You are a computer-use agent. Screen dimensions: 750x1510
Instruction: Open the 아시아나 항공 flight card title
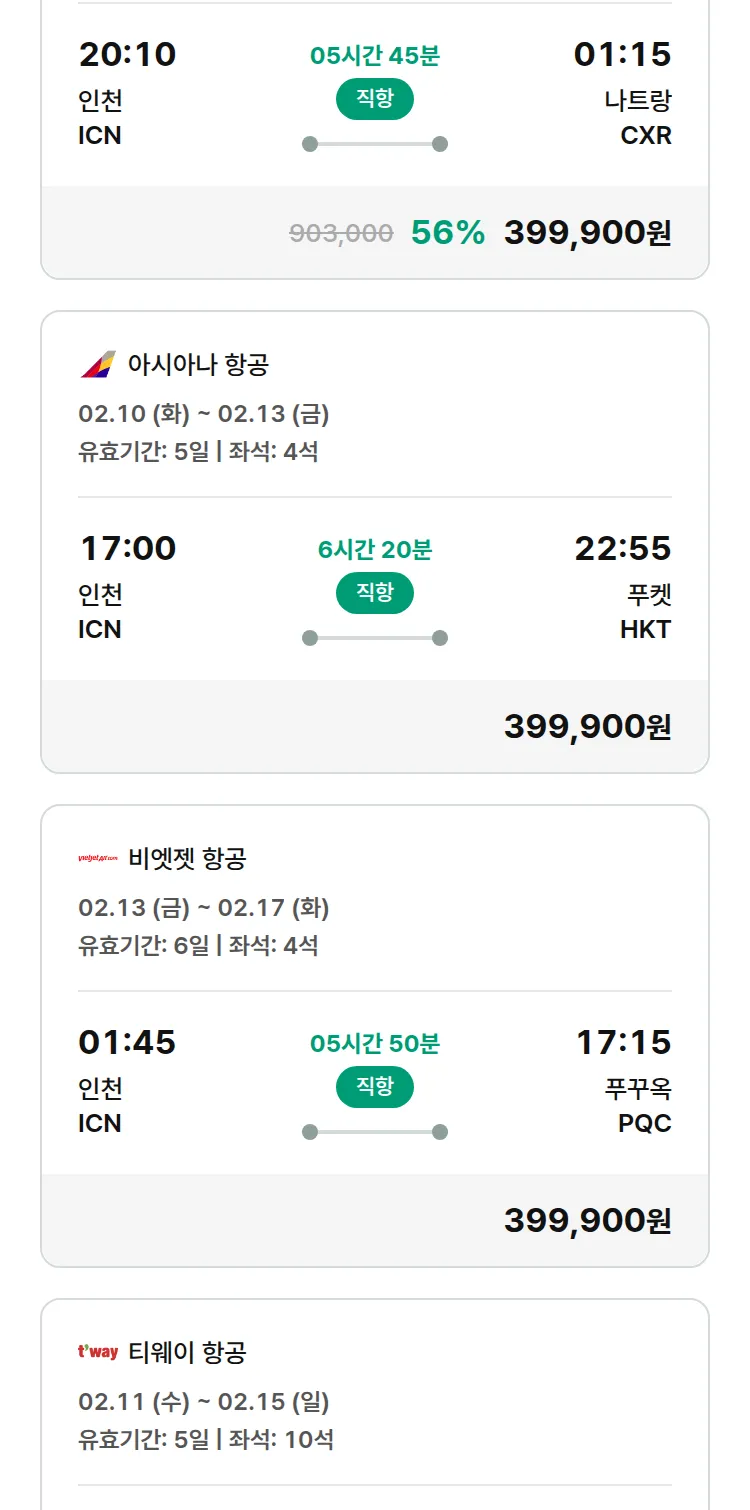click(x=198, y=364)
